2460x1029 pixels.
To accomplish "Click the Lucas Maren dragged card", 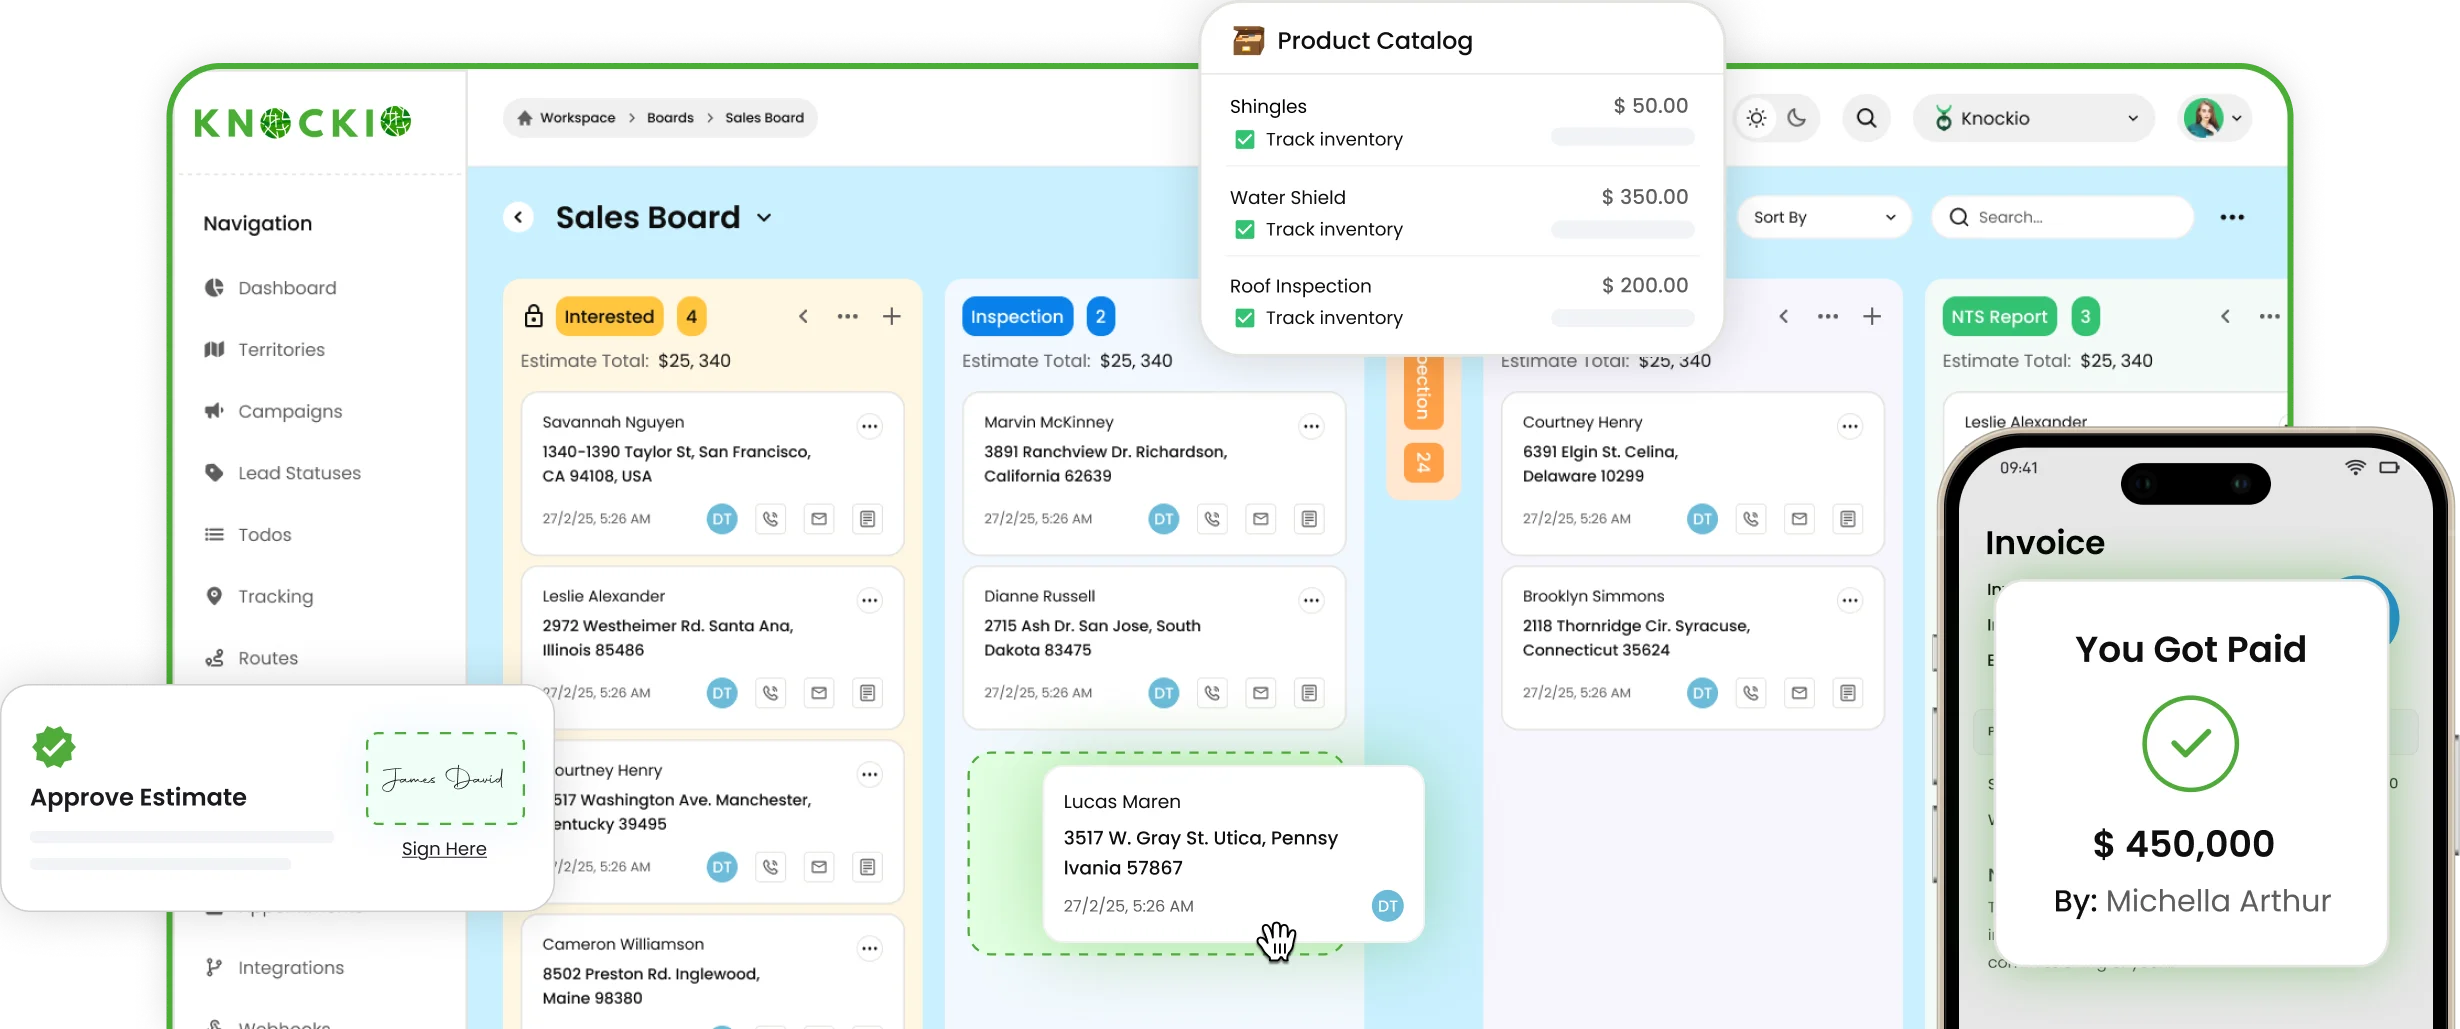I will pos(1233,853).
